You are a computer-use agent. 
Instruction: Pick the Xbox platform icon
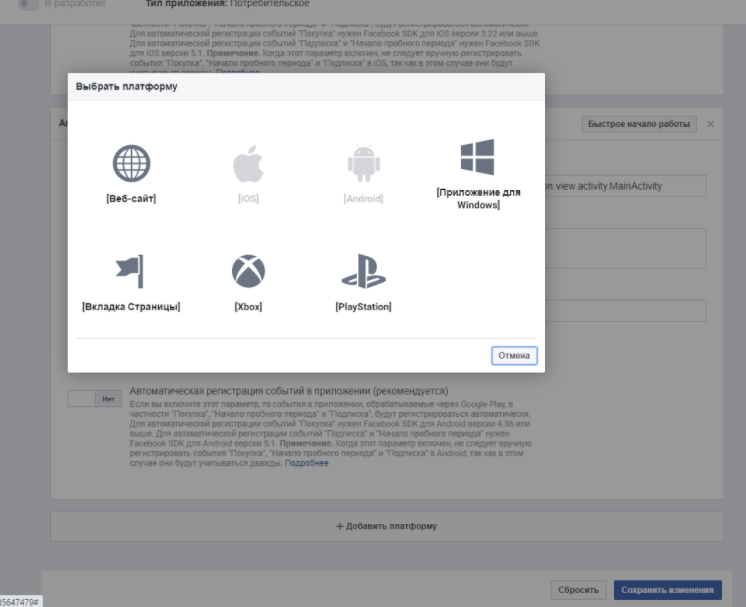click(x=248, y=271)
